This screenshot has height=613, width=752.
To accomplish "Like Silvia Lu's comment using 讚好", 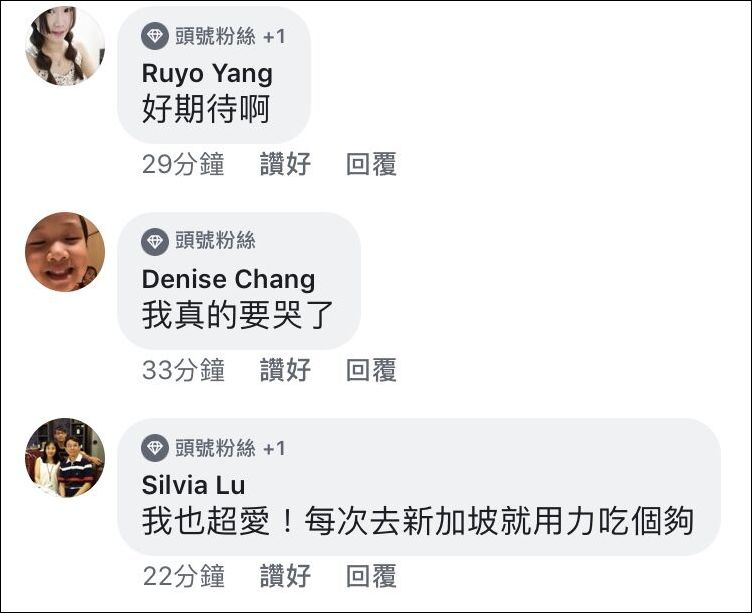I will tap(285, 576).
